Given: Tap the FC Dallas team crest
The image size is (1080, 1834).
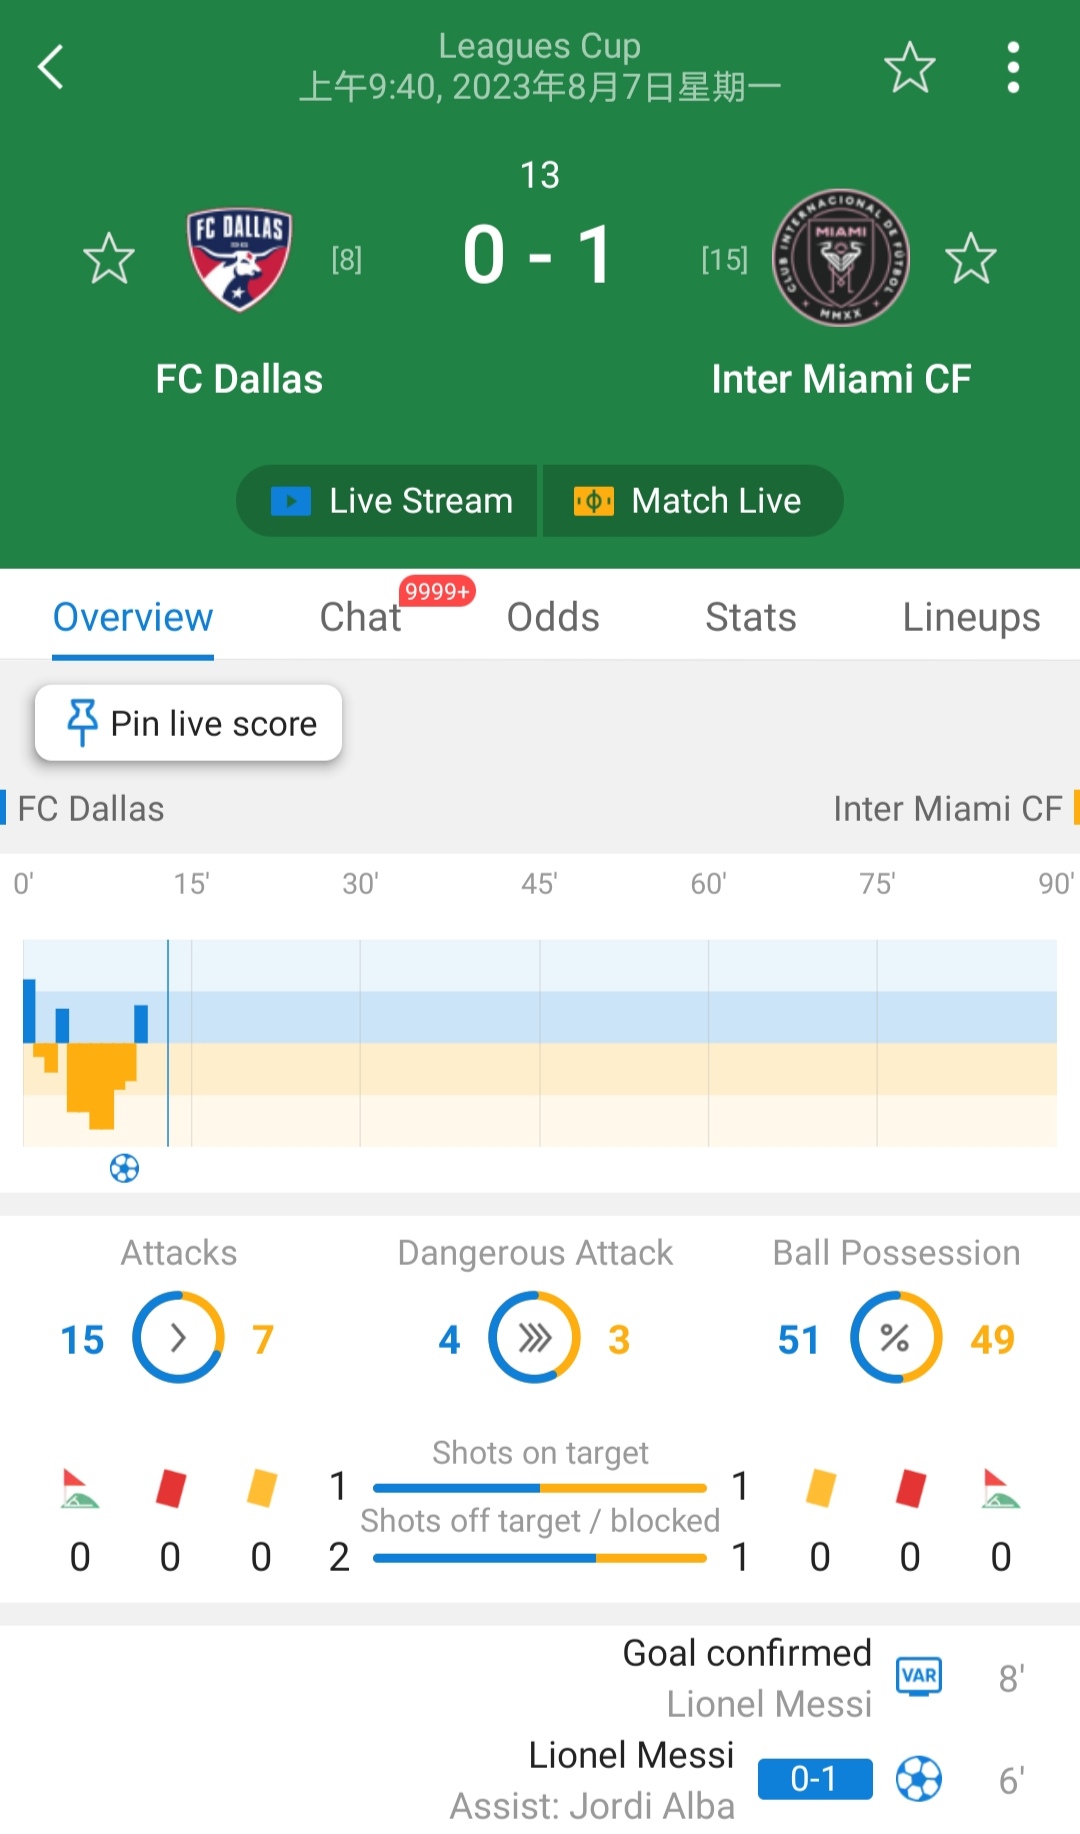Looking at the screenshot, I should point(239,258).
